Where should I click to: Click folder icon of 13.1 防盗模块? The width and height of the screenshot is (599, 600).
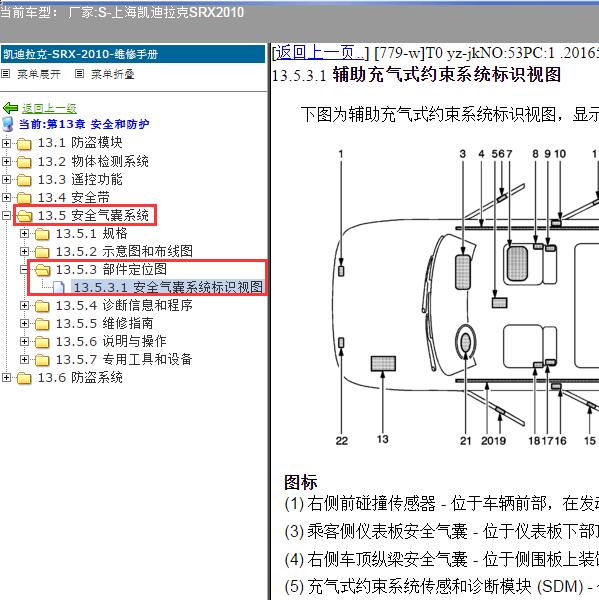[x=24, y=143]
